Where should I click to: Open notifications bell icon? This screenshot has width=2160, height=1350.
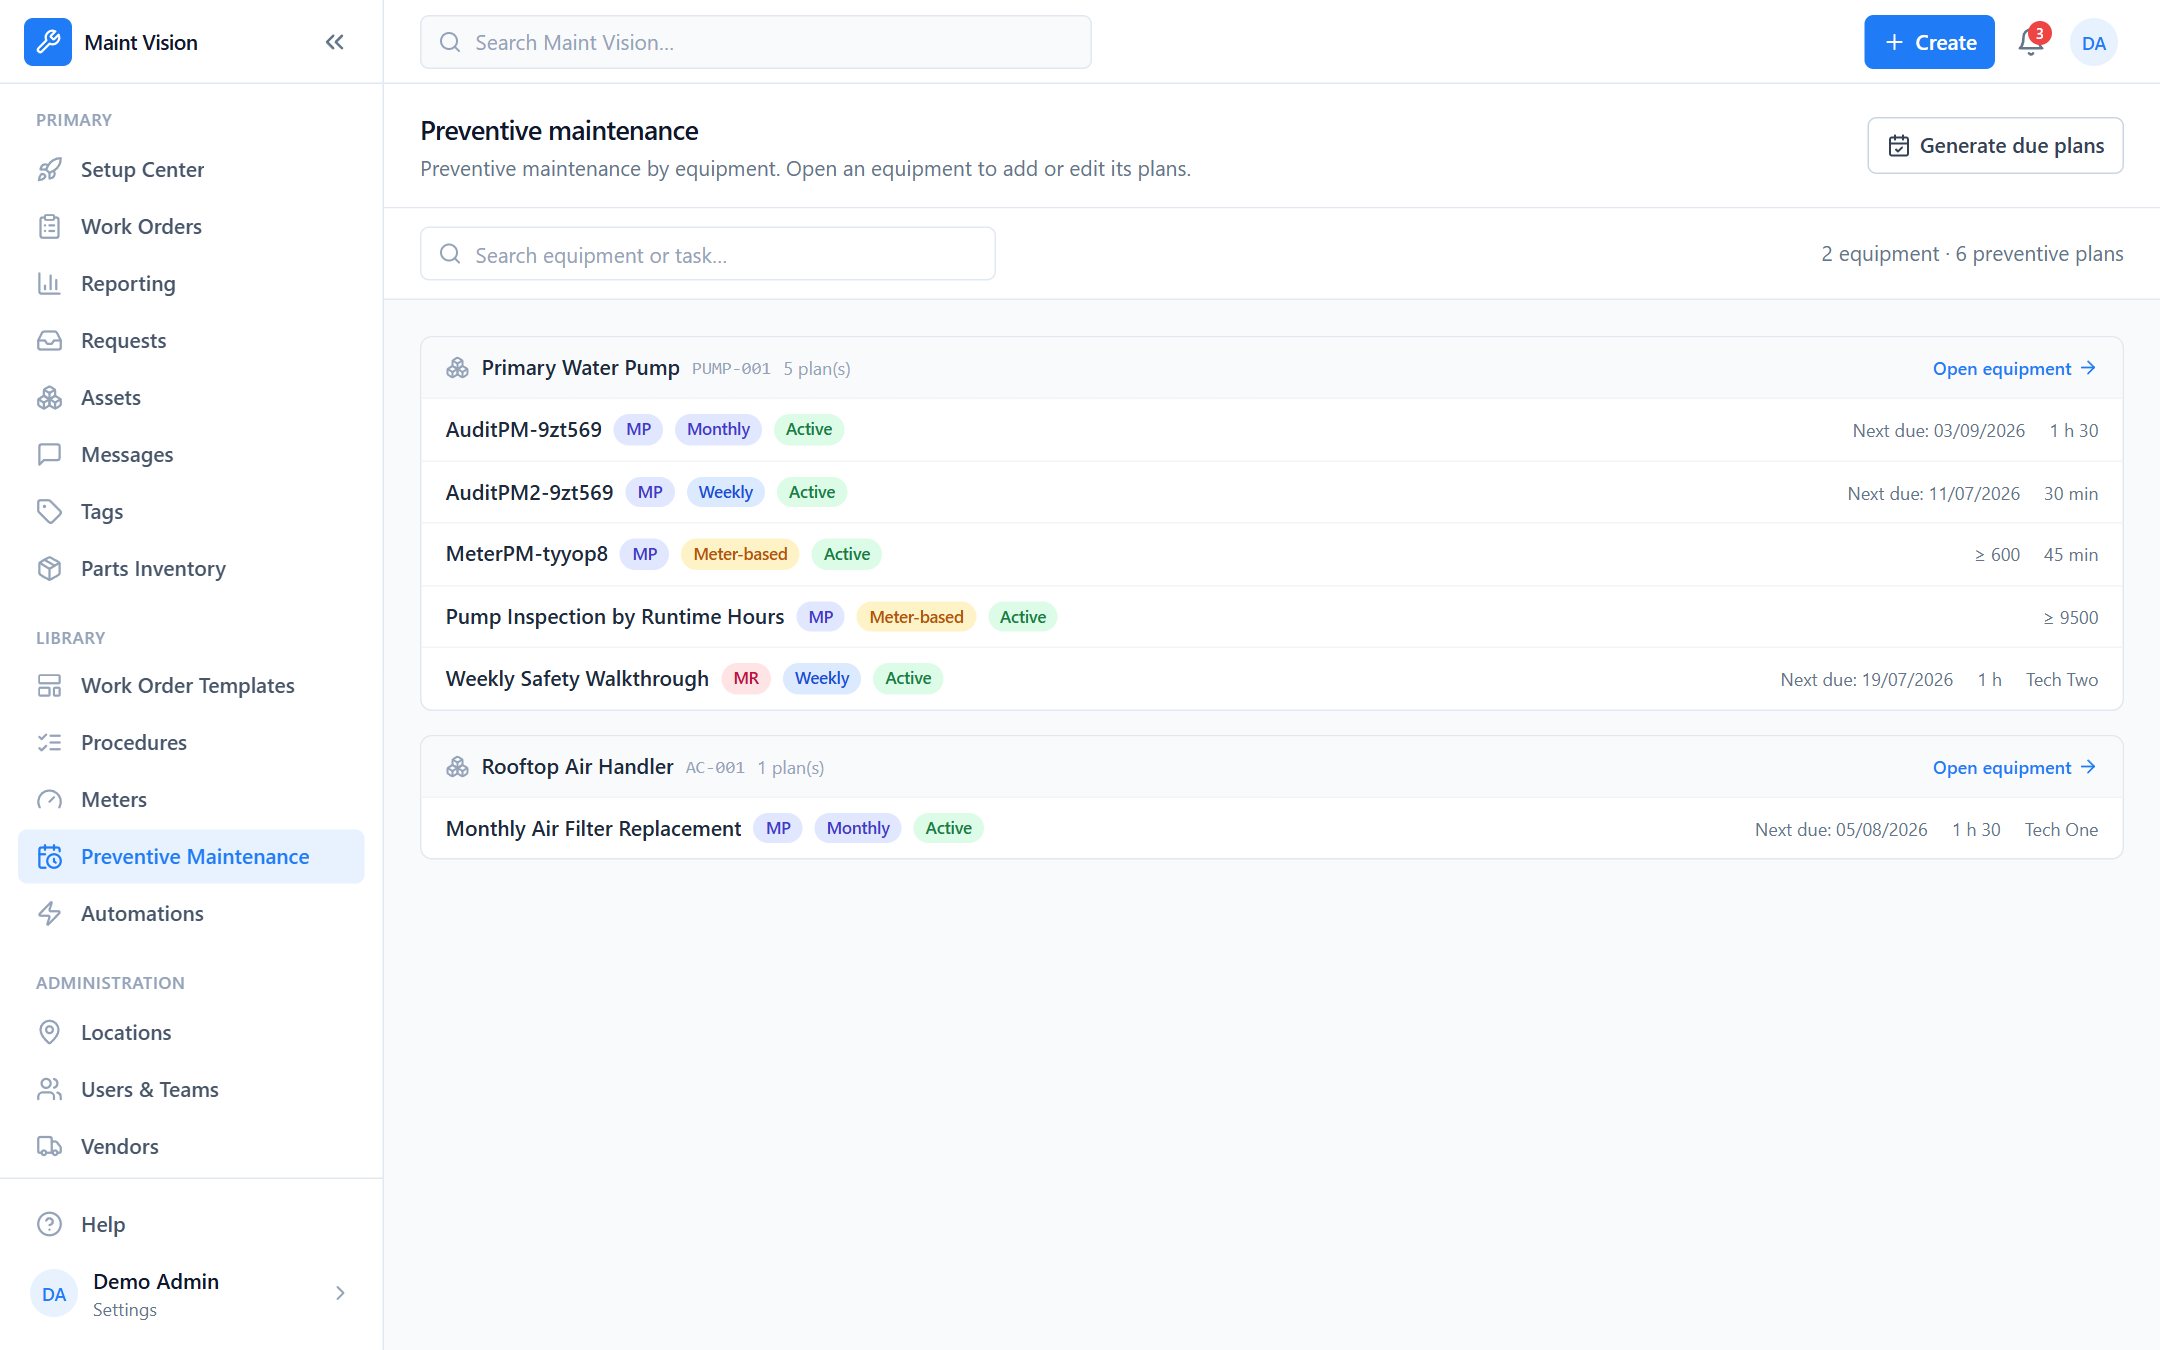point(2031,42)
